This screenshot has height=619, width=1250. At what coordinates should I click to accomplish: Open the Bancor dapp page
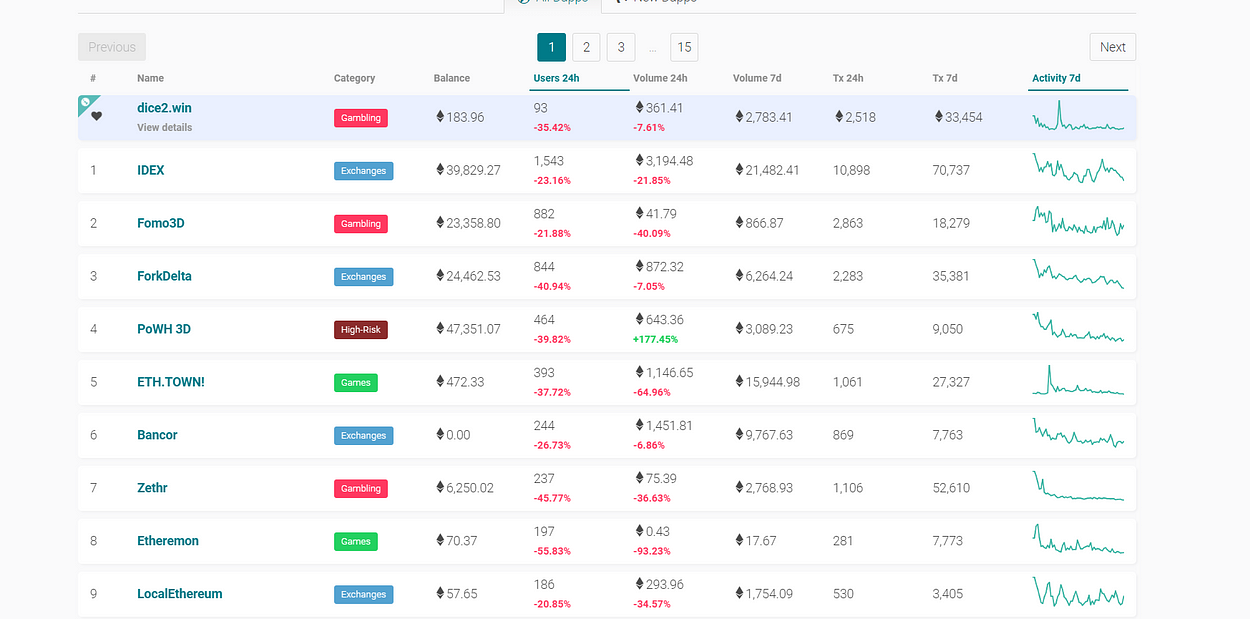[157, 435]
